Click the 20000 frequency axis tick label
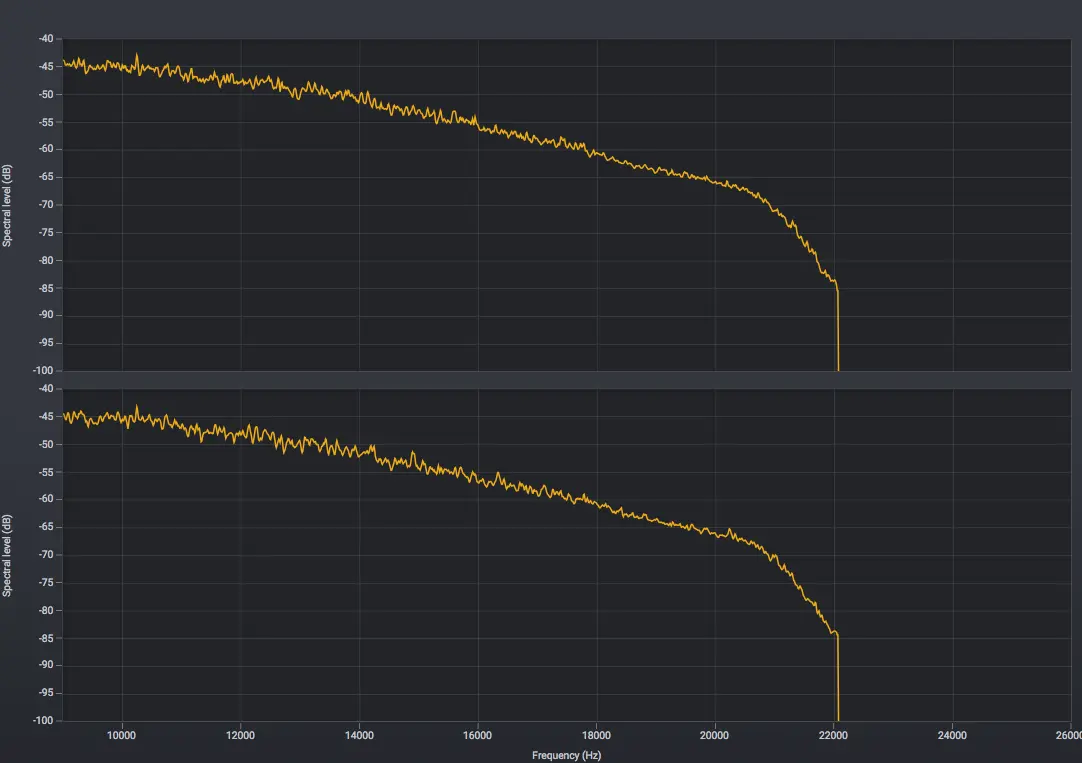1082x763 pixels. tap(715, 735)
